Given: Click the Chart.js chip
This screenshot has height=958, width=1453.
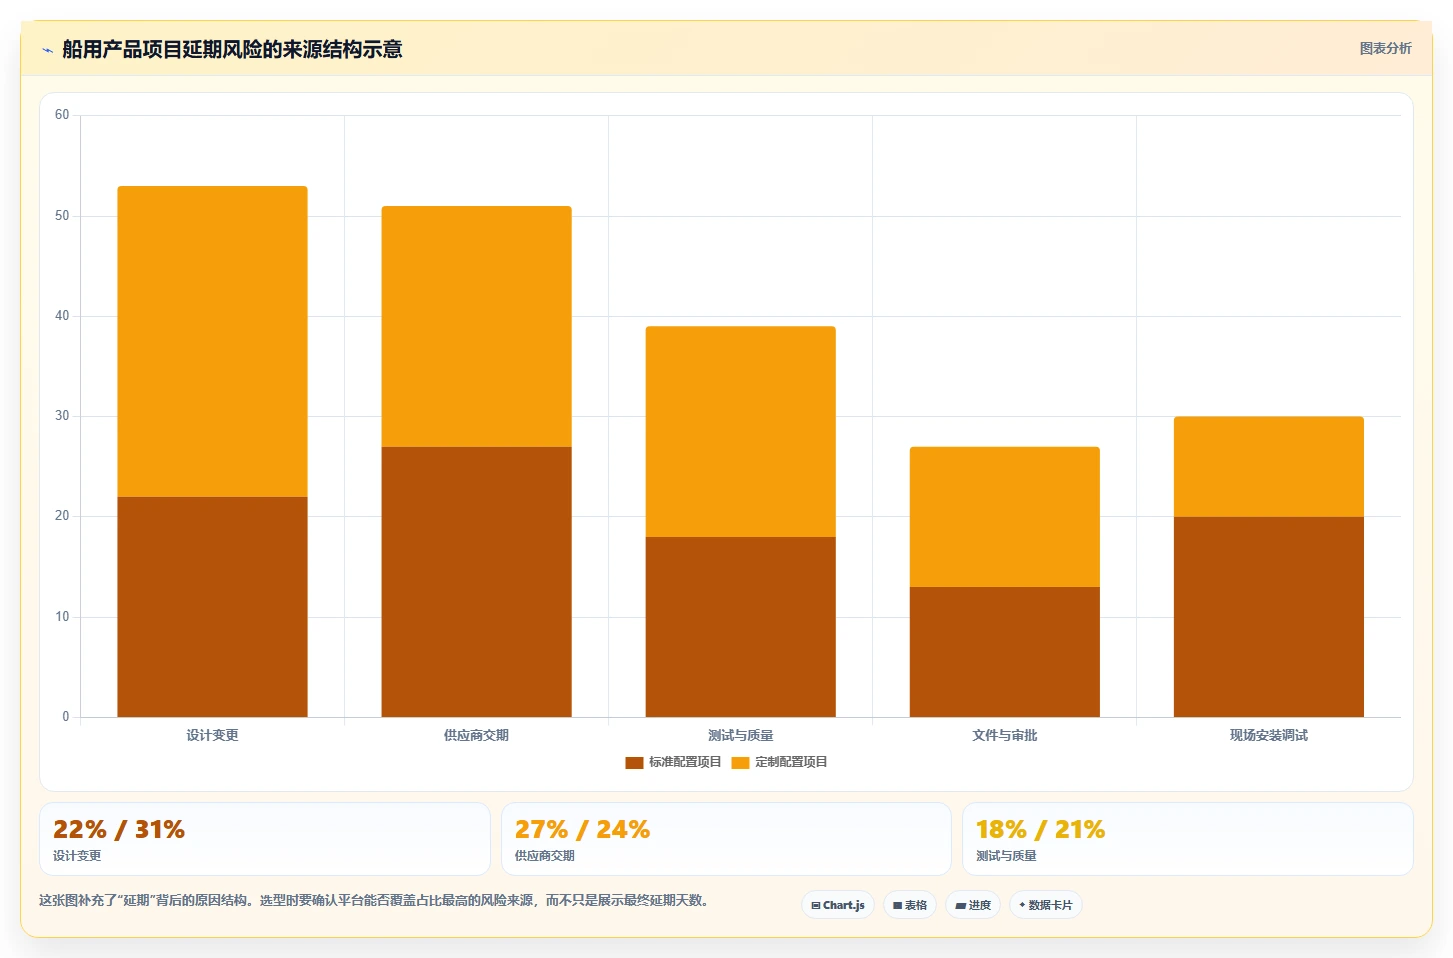Looking at the screenshot, I should pos(838,905).
